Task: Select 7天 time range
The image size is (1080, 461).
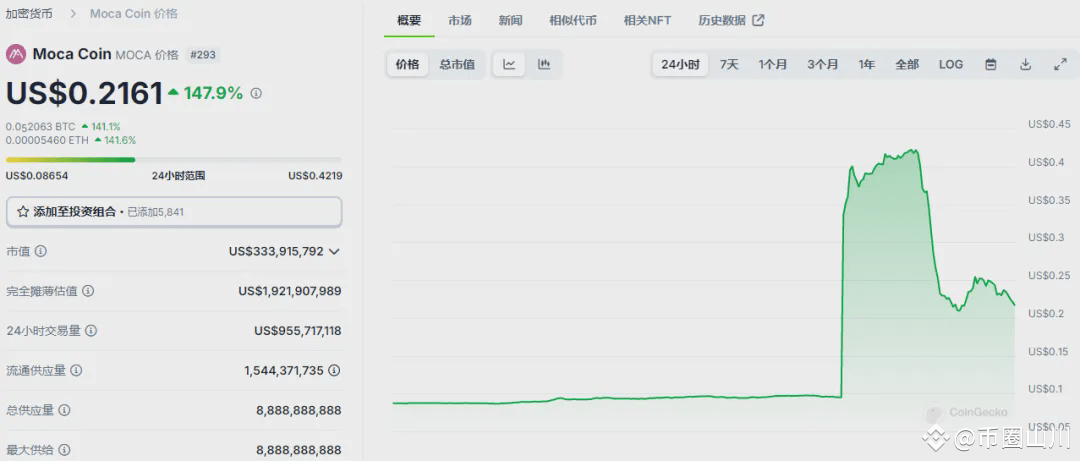Action: point(729,65)
